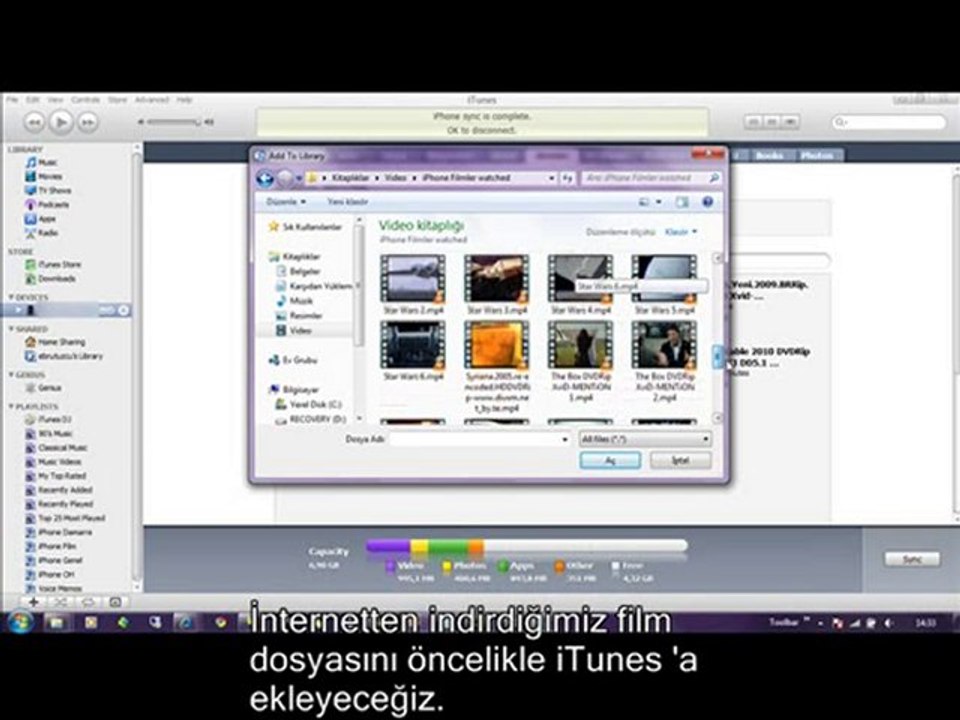The width and height of the screenshot is (960, 720).
Task: Select the Star Wars 3.mp4 thumbnail
Action: tap(497, 279)
